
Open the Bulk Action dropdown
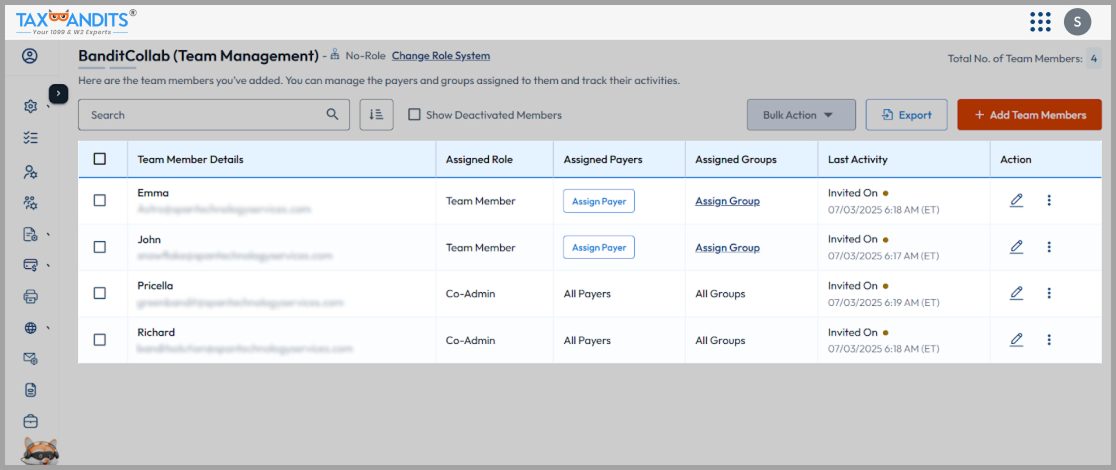click(x=801, y=115)
